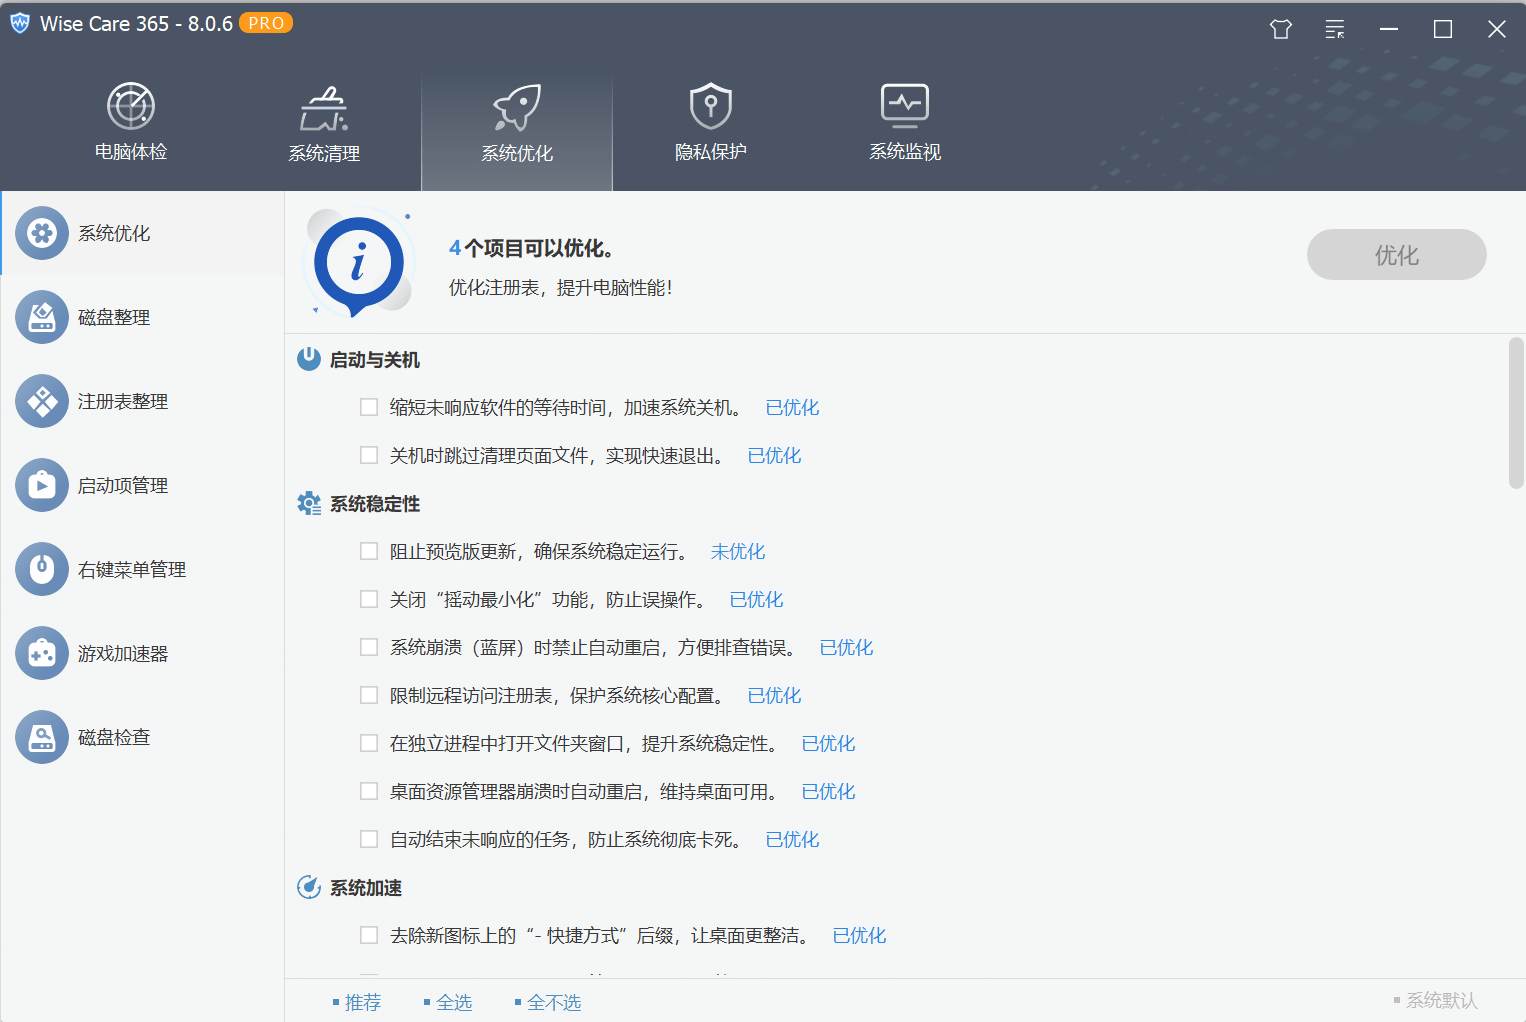The image size is (1526, 1022).
Task: Open the 系统清理 broom icon
Action: tap(324, 108)
